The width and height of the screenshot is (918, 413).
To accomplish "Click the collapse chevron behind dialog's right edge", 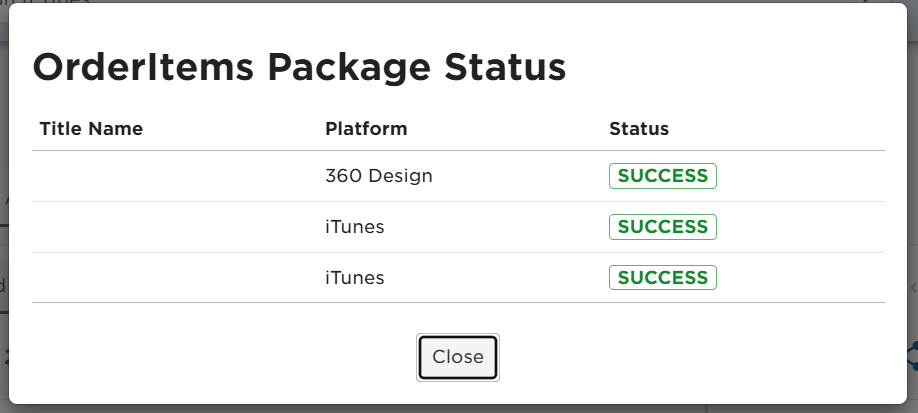I will (913, 287).
